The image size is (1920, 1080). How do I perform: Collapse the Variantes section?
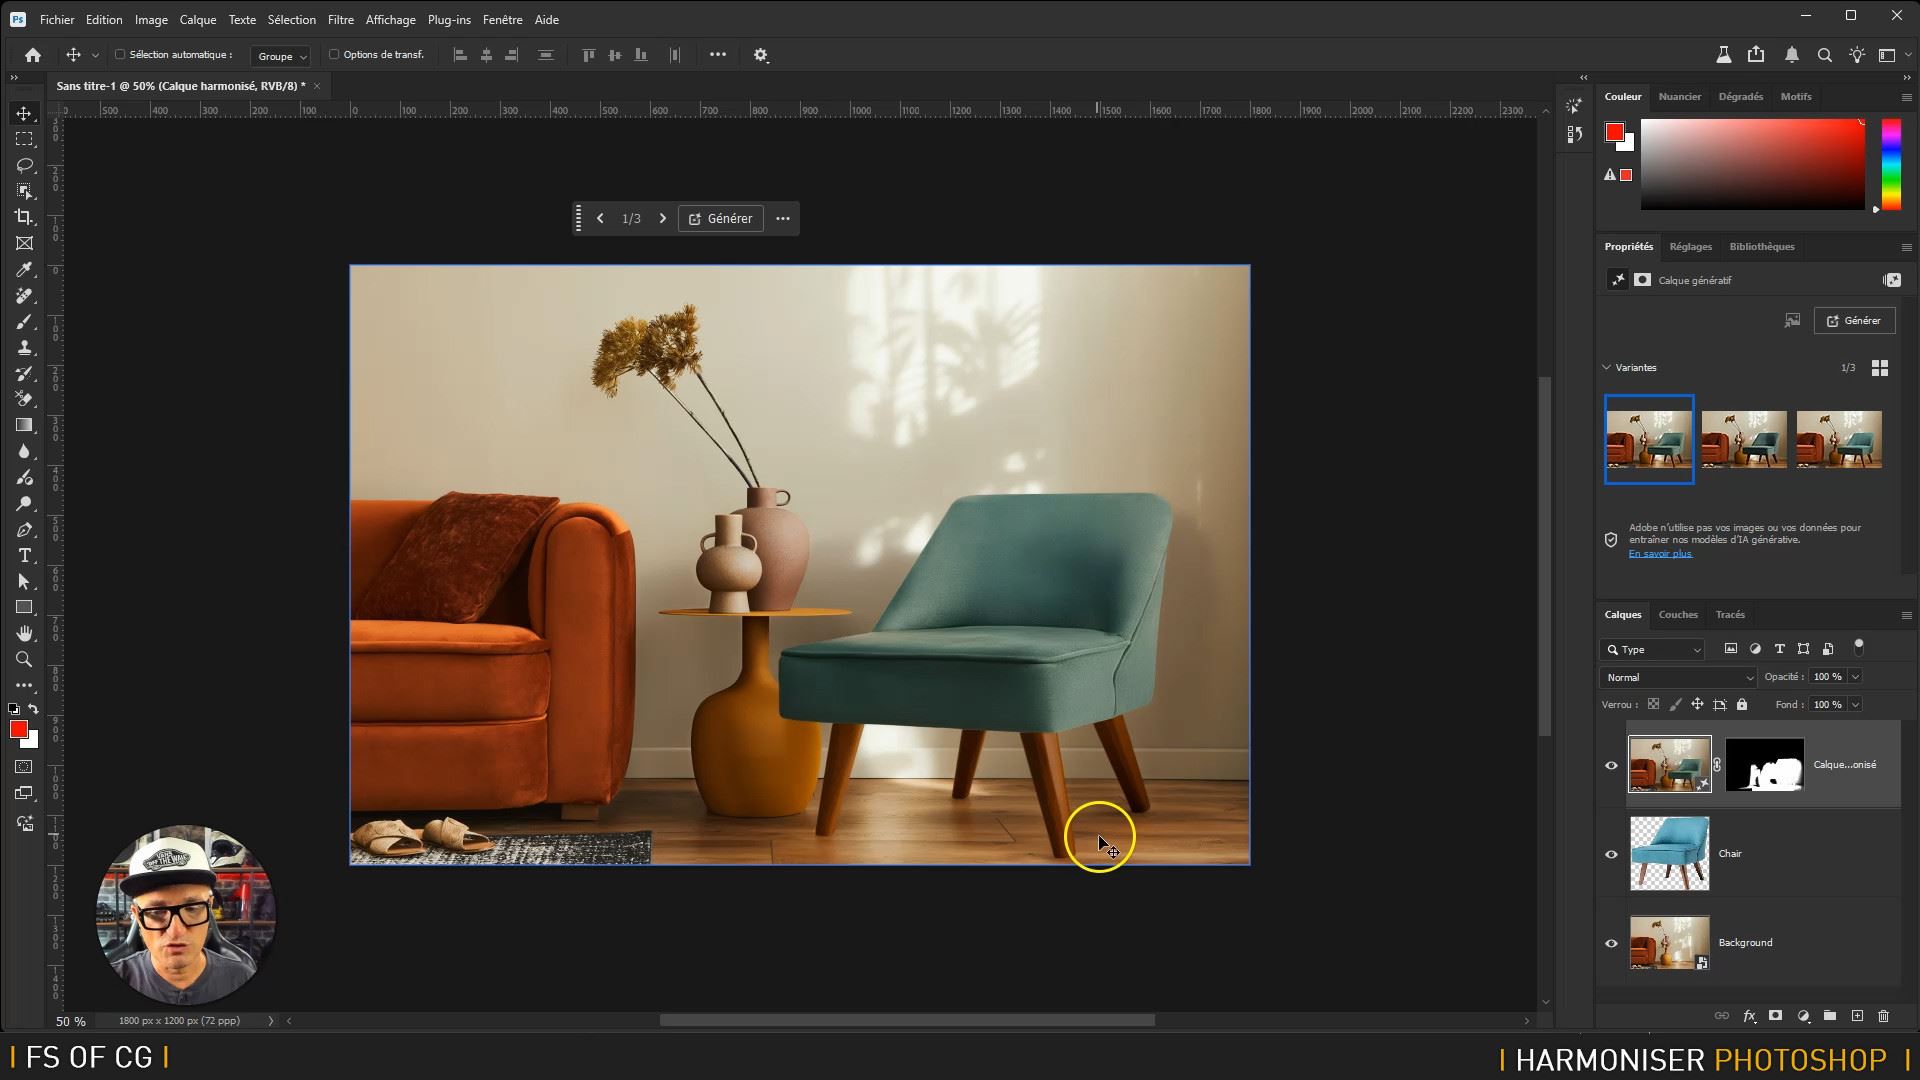(x=1607, y=367)
